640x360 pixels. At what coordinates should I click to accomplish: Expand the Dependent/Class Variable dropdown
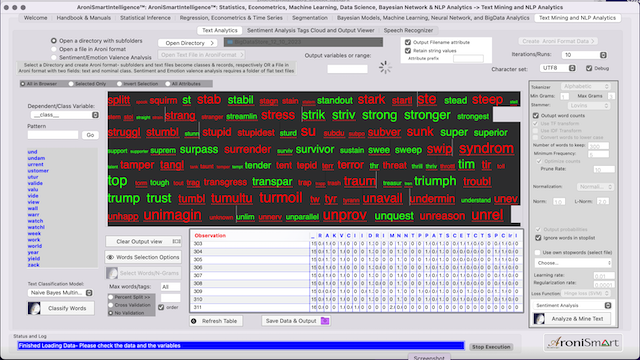[x=65, y=115]
